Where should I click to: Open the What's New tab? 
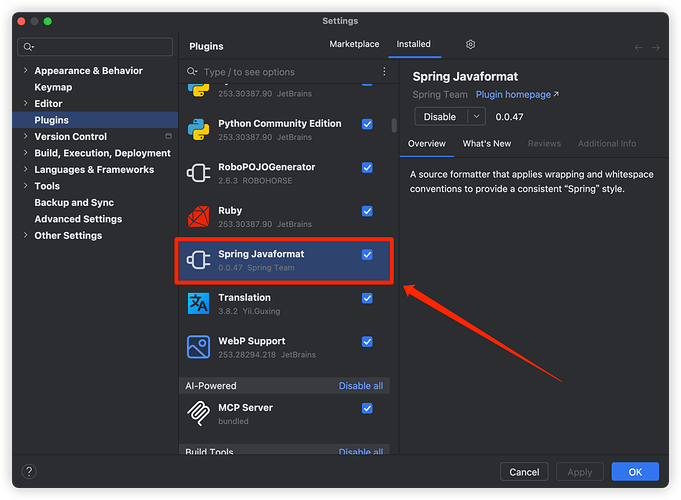point(487,144)
